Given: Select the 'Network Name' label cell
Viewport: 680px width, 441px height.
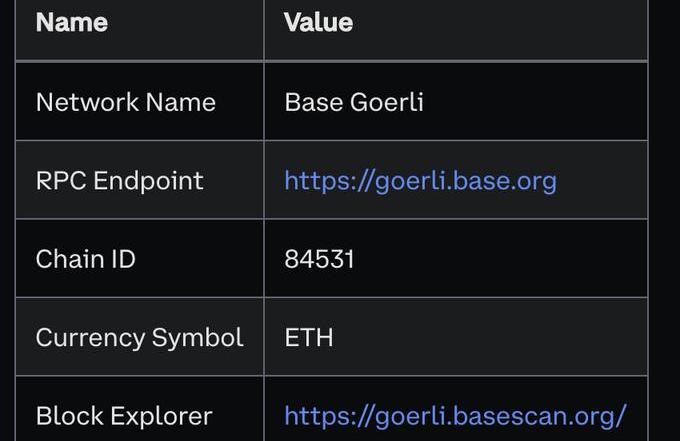Looking at the screenshot, I should point(125,102).
